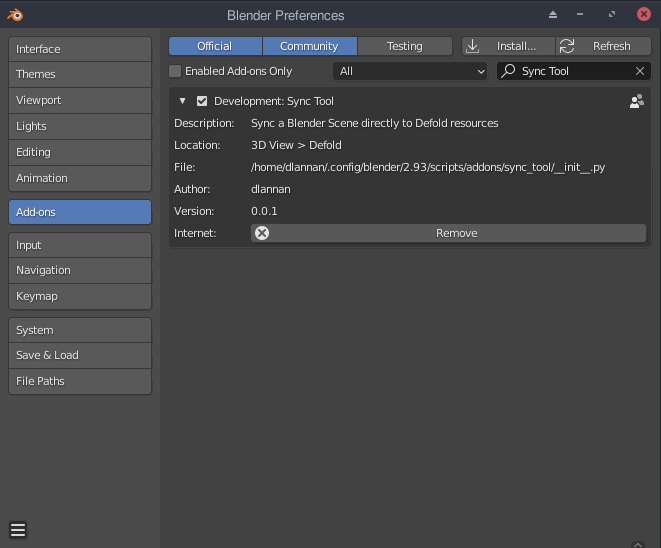Screen dimensions: 661x548
Task: Remove the Sync Tool add-on
Action: (449, 233)
